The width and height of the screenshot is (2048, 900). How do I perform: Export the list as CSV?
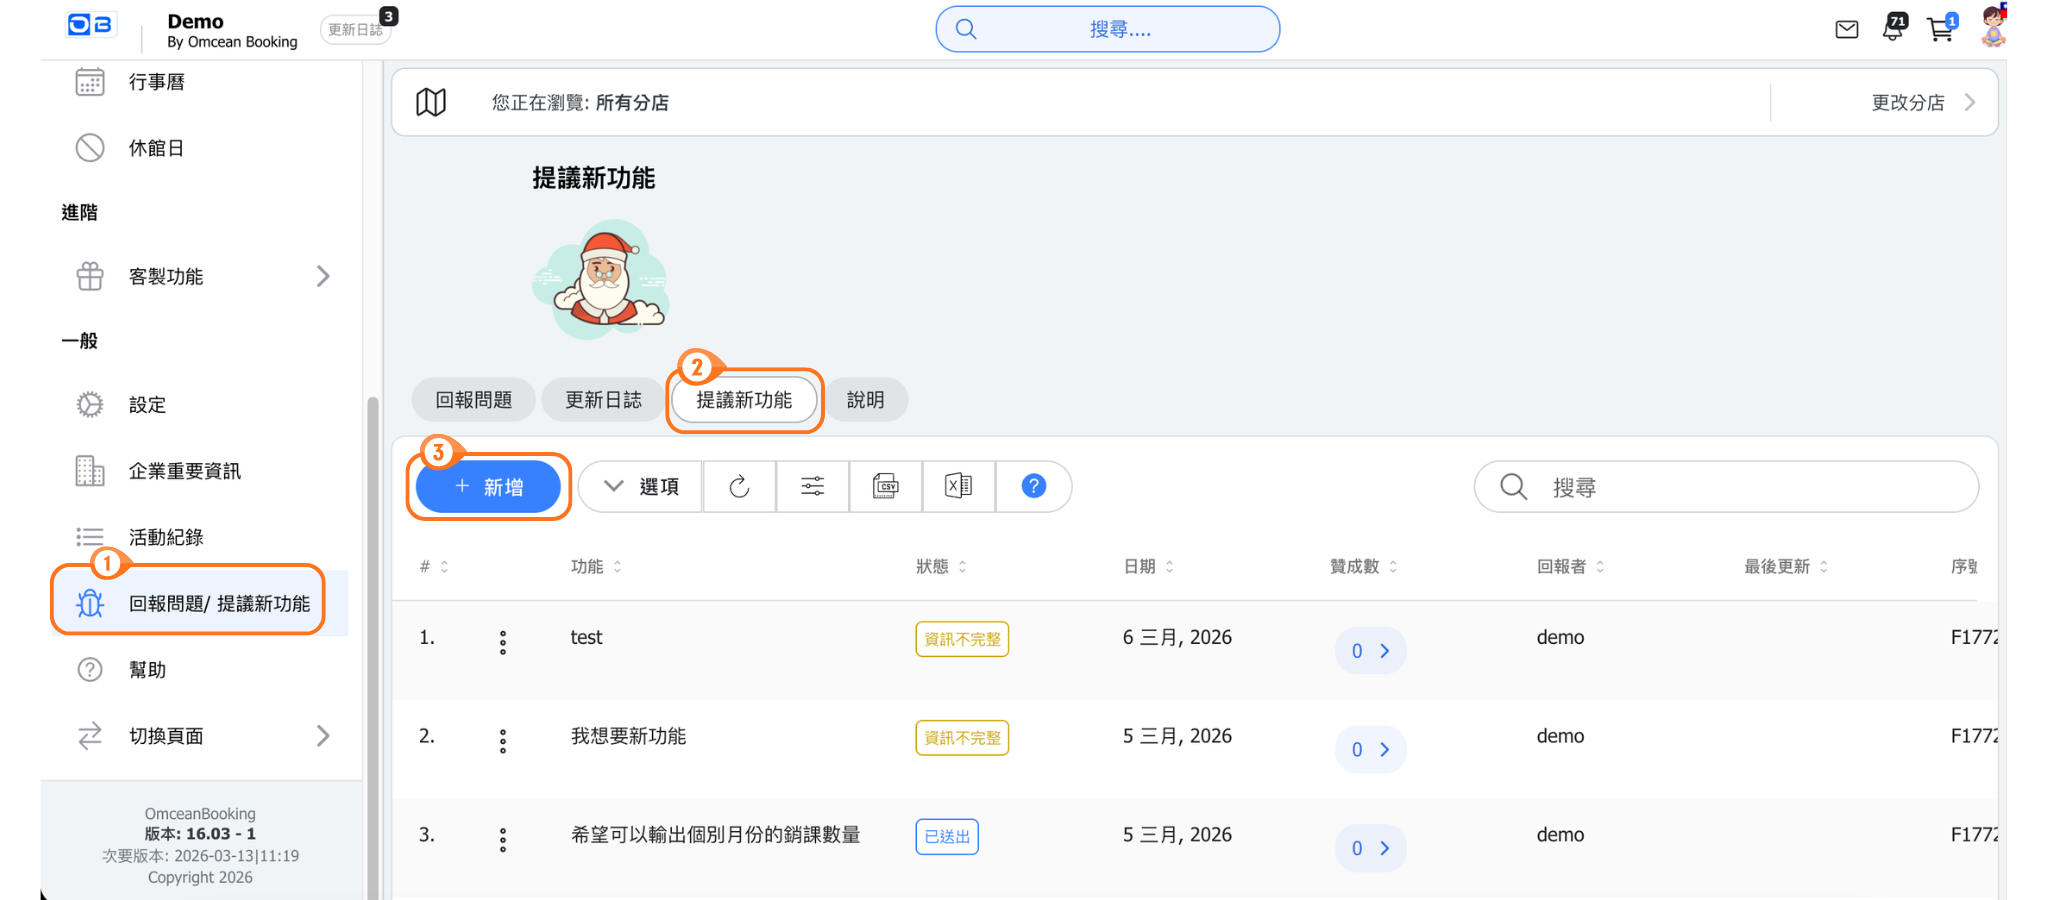885,487
